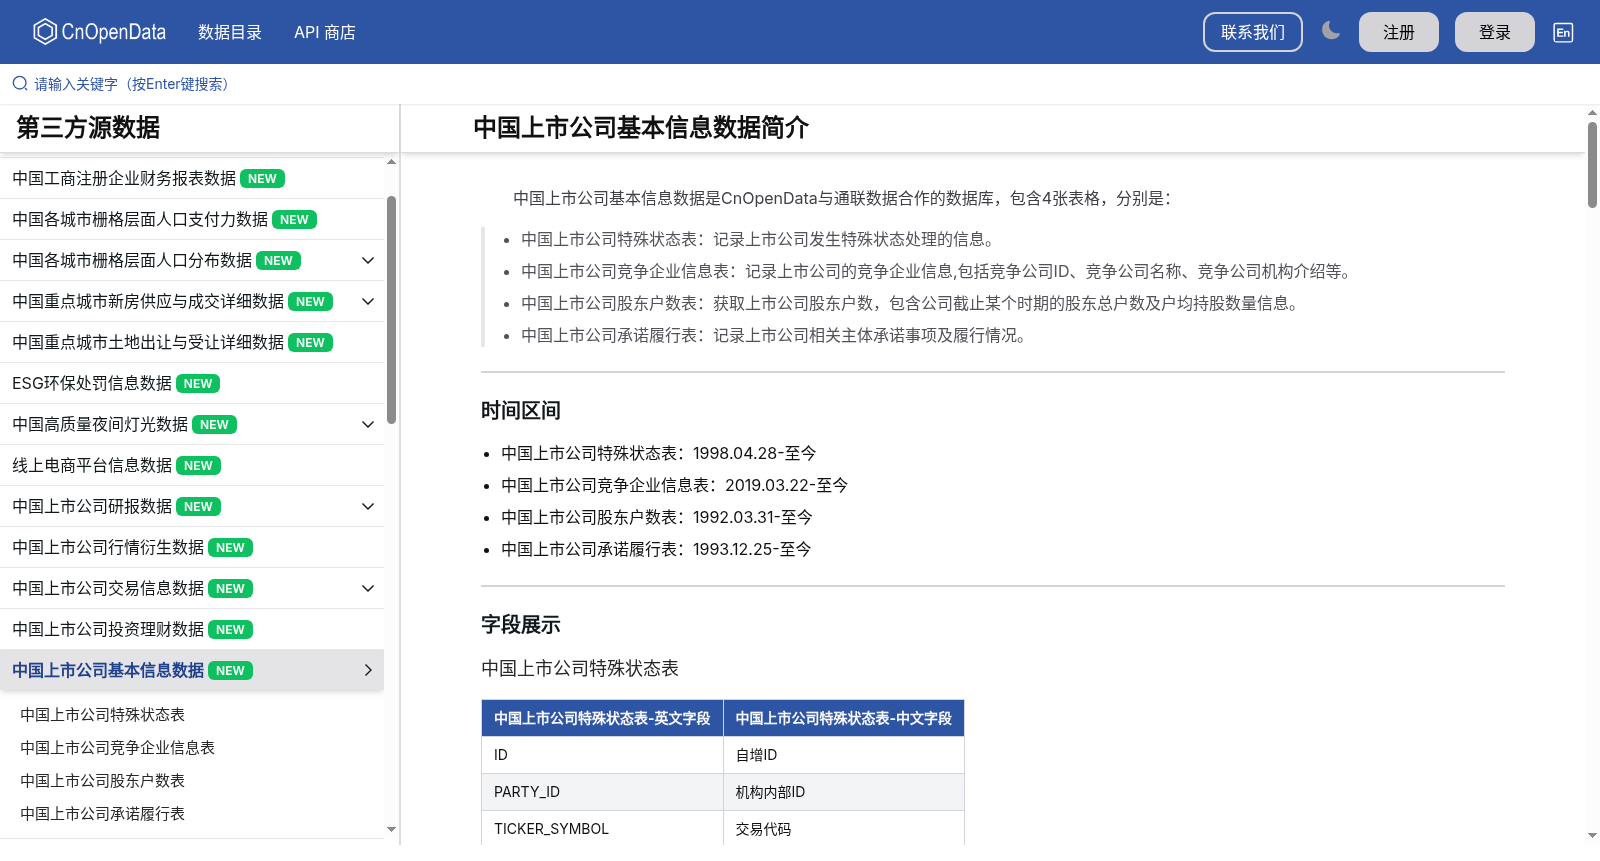Viewport: 1600px width, 861px height.
Task: Click the 第三方源数据 sidebar heading
Action: pyautogui.click(x=88, y=127)
